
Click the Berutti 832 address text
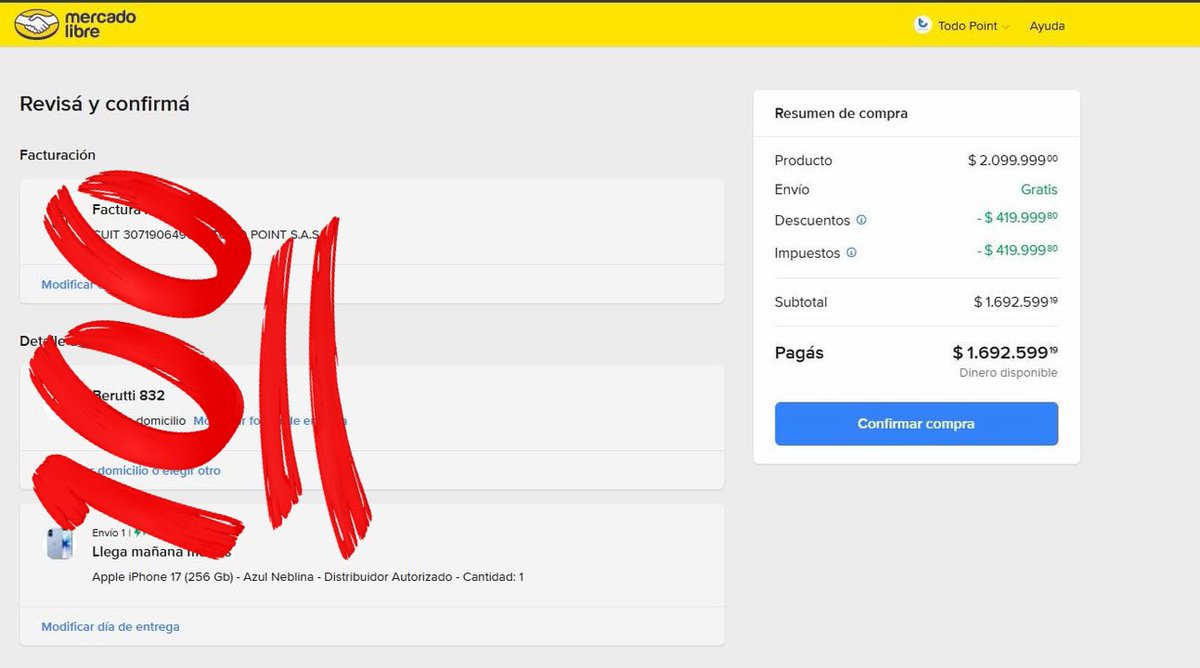(x=128, y=395)
